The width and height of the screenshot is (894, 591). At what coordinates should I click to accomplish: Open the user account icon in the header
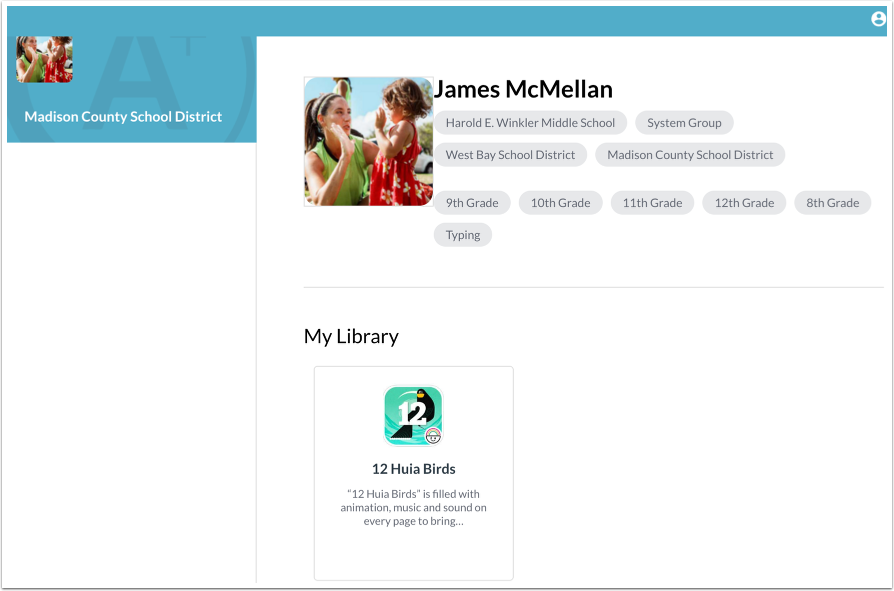pos(876,18)
